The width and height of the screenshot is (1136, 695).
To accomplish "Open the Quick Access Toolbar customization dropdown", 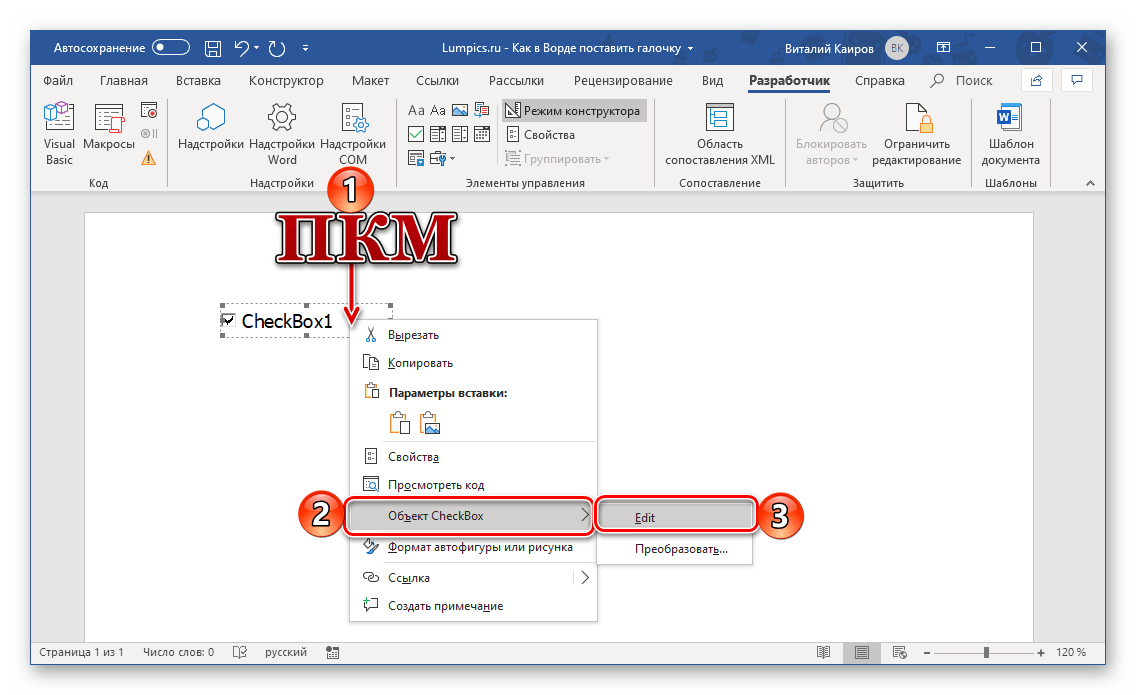I will (x=305, y=49).
